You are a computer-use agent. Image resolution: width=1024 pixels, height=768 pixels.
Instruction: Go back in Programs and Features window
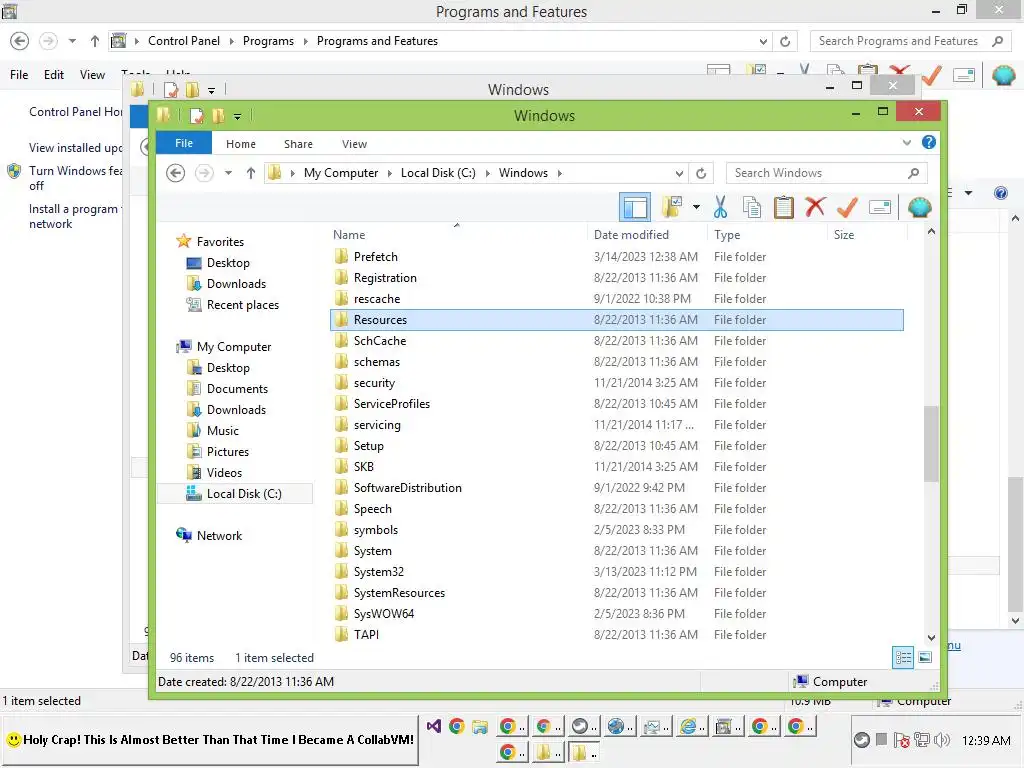20,41
